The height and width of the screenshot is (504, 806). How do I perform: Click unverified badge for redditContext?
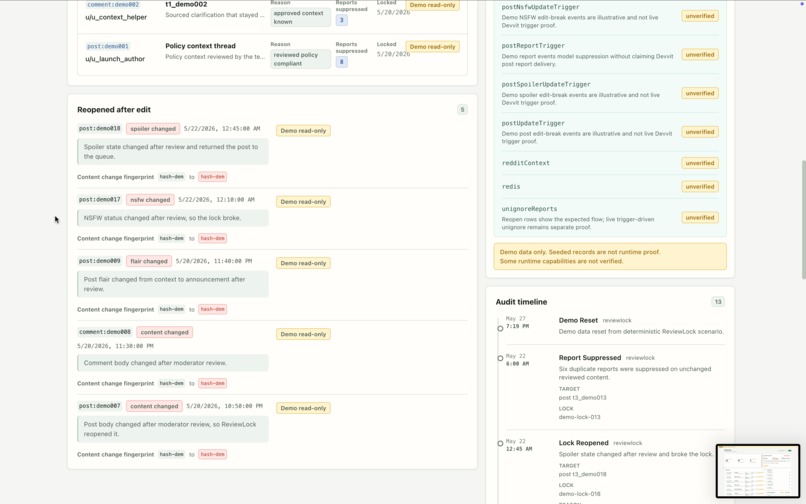pyautogui.click(x=700, y=163)
